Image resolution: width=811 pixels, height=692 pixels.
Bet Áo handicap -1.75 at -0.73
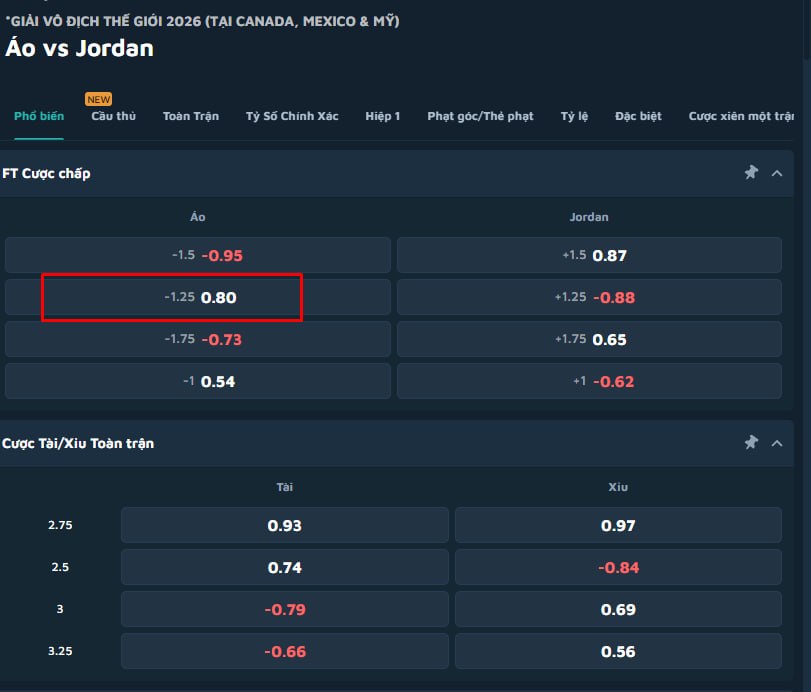(198, 339)
